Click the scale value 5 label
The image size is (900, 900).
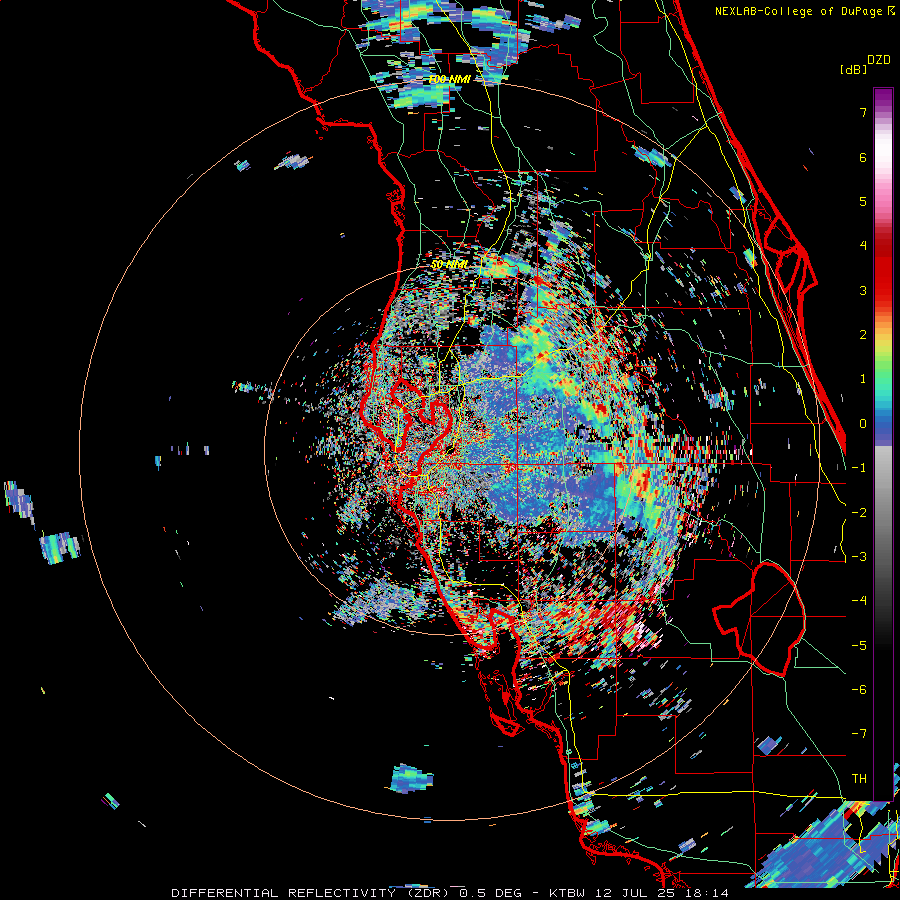pyautogui.click(x=863, y=201)
